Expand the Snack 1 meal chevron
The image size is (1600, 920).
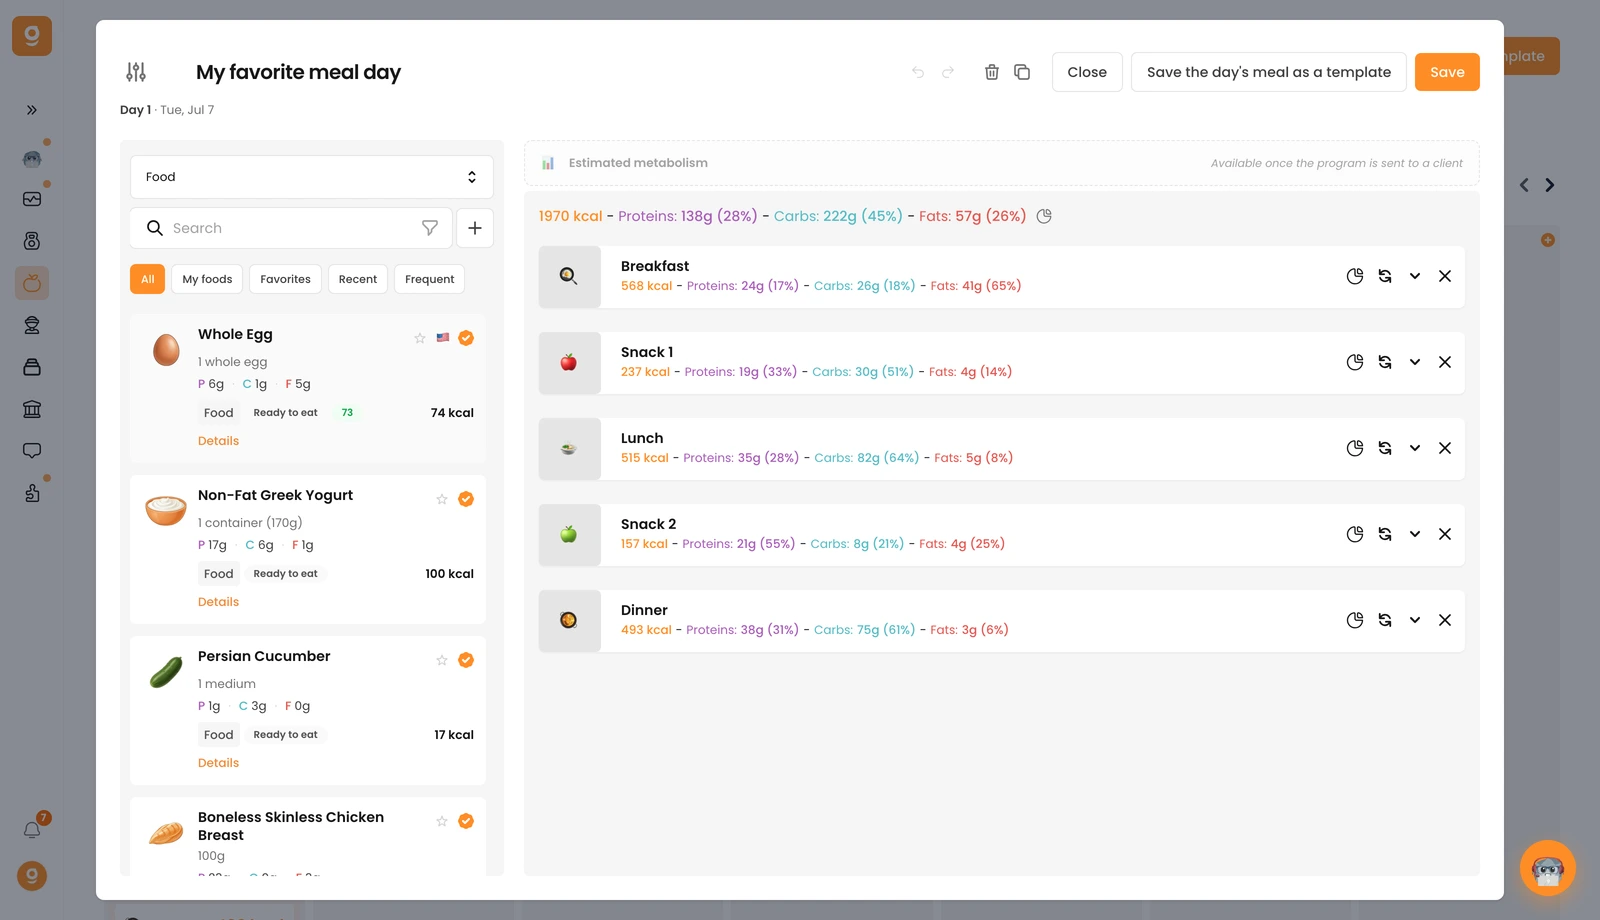[x=1415, y=362]
